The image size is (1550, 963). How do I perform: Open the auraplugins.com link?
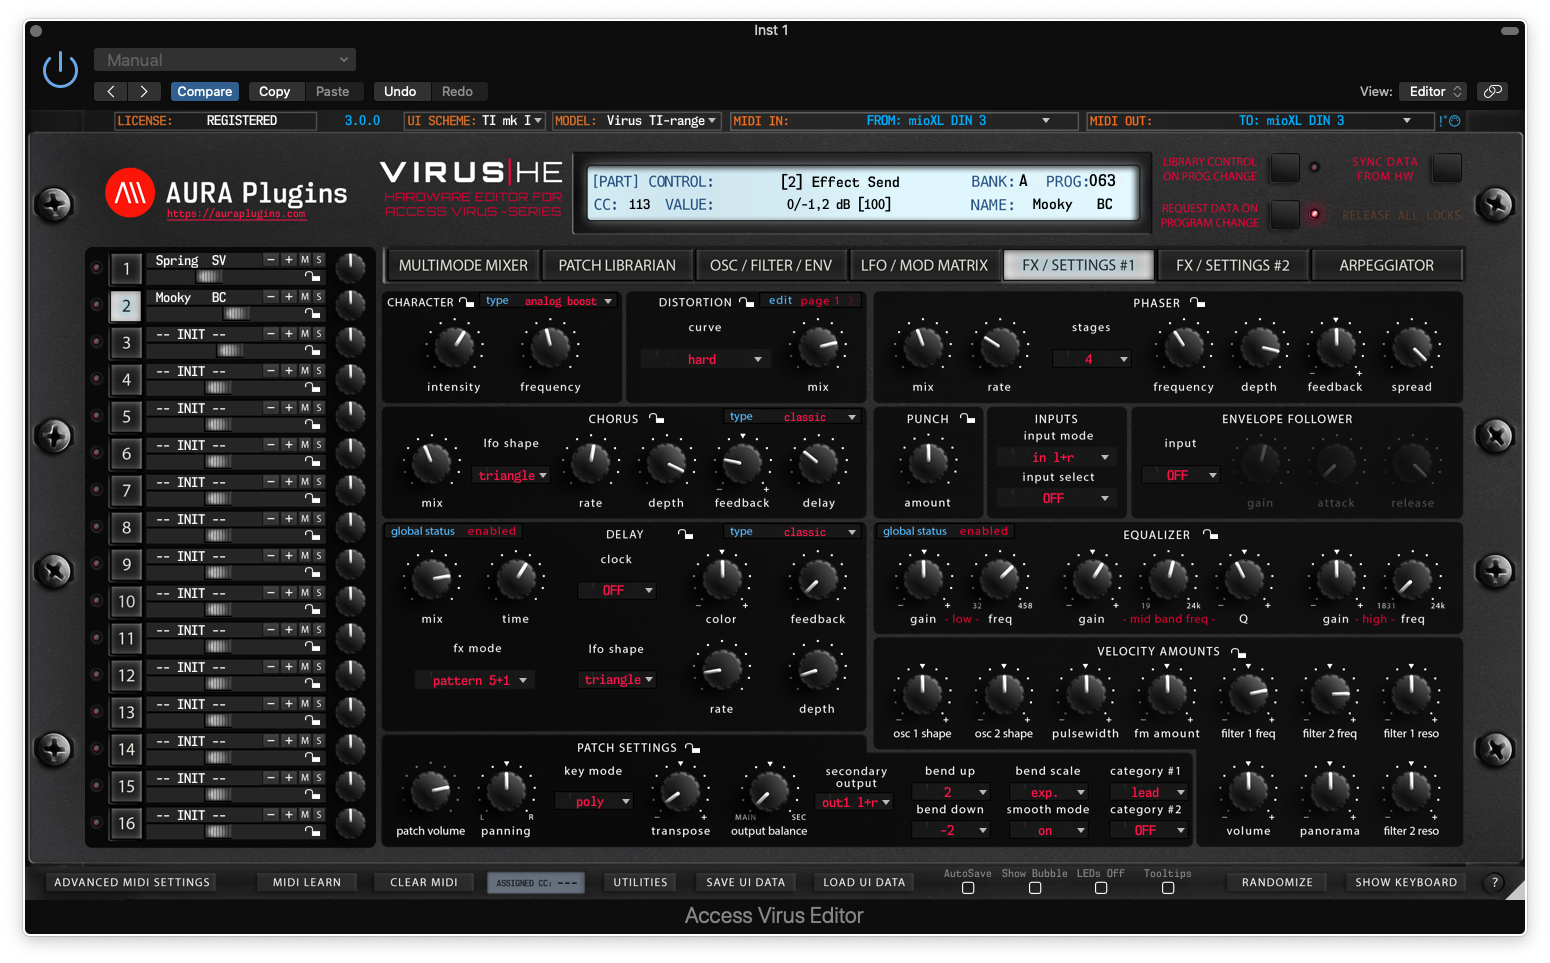pyautogui.click(x=236, y=214)
